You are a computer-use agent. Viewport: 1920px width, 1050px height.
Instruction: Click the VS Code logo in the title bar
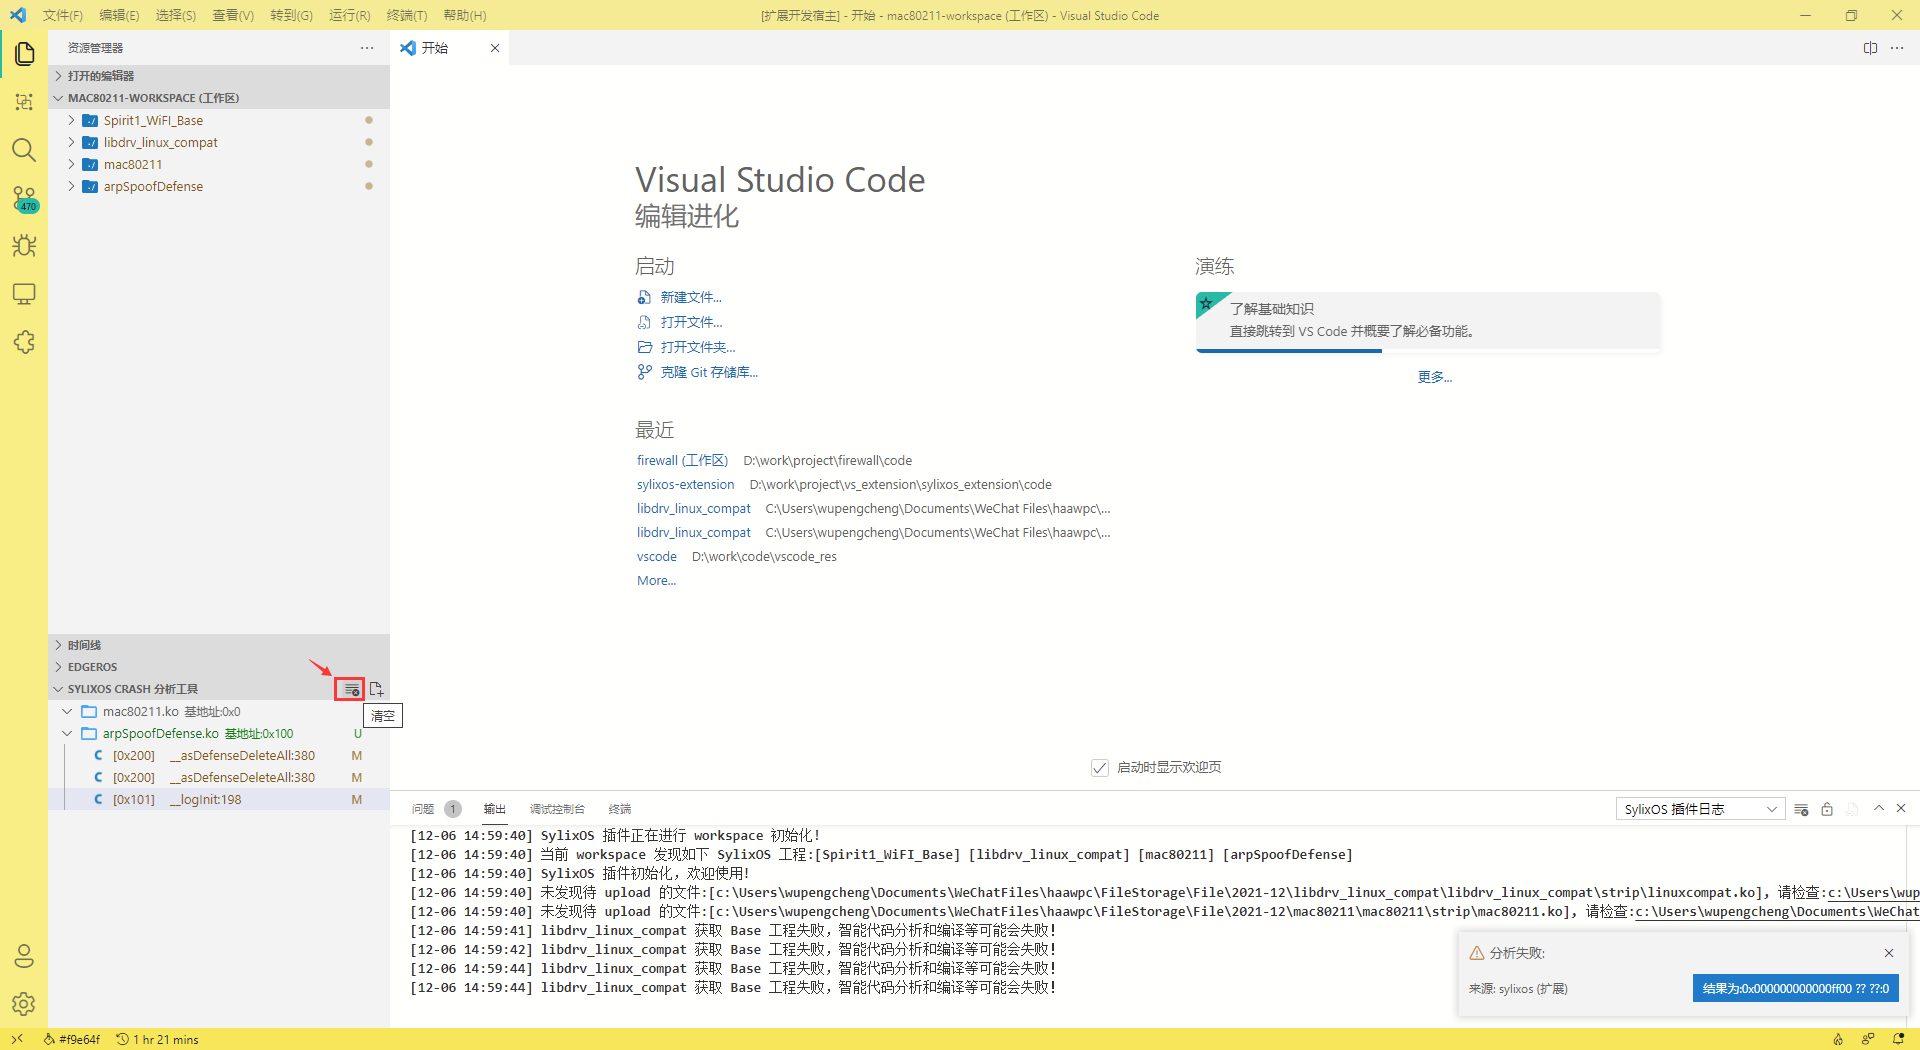click(x=18, y=15)
